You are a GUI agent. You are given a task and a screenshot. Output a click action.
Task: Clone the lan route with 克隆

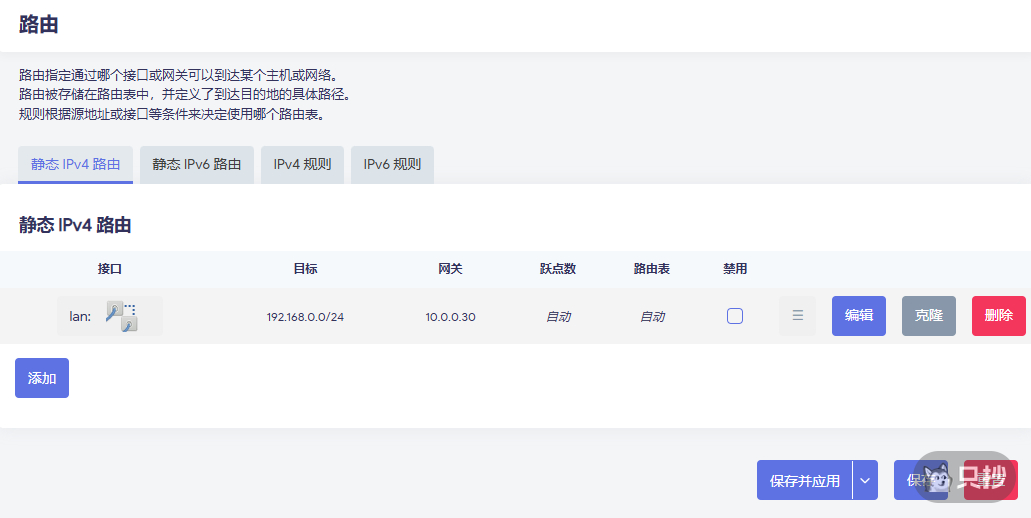tap(928, 316)
